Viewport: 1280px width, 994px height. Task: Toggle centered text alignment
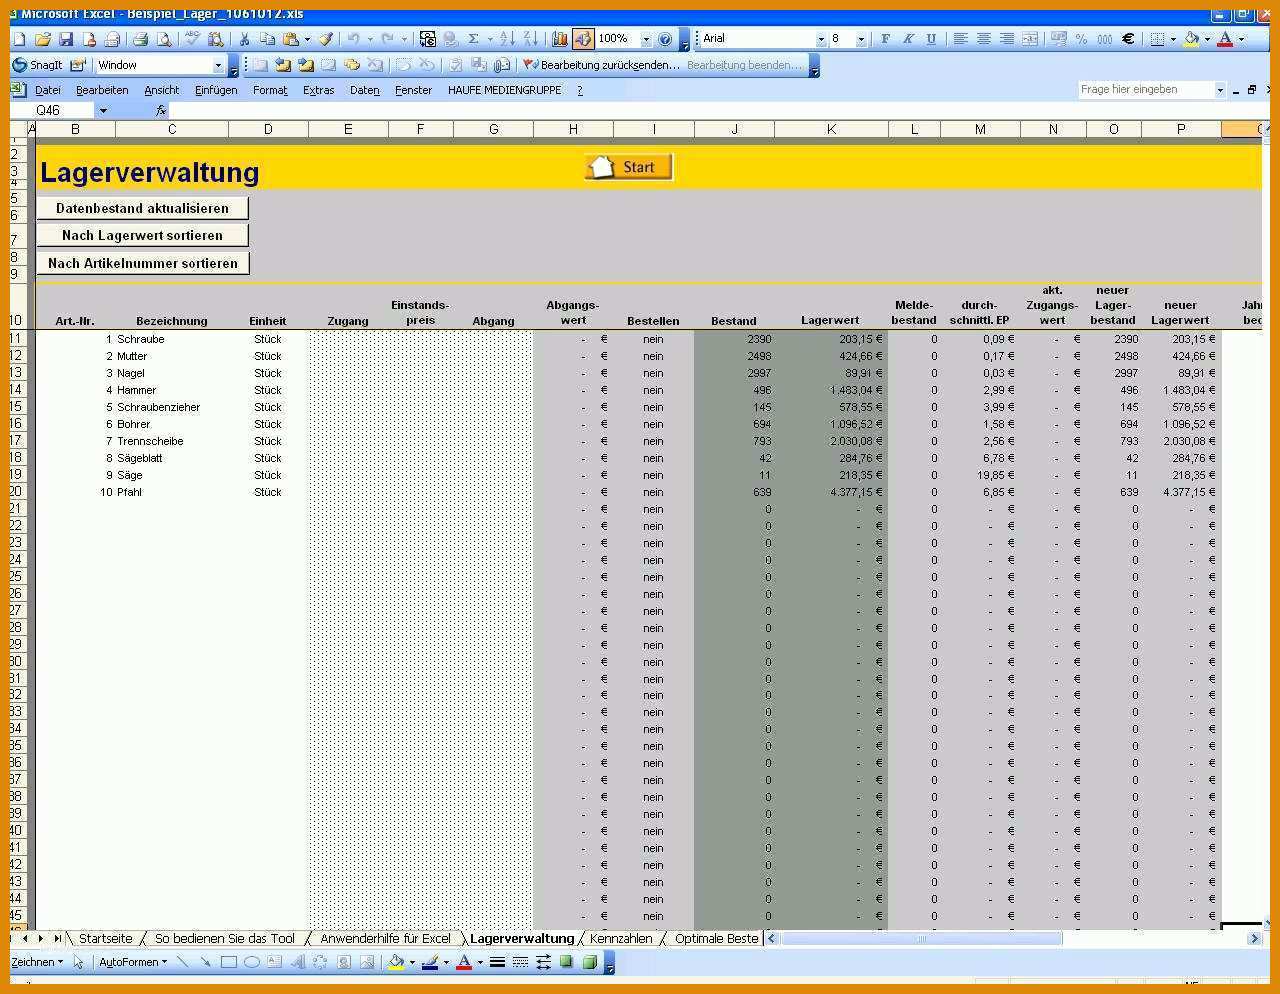pyautogui.click(x=984, y=39)
